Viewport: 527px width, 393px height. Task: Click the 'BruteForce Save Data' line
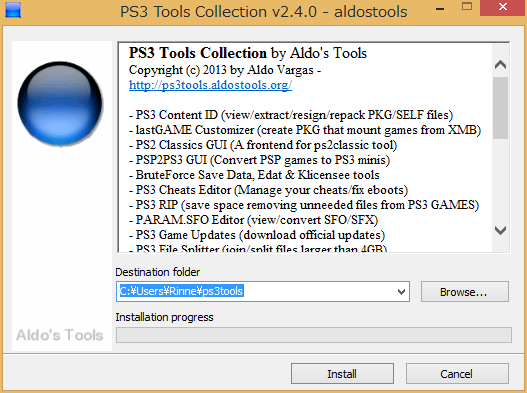tap(254, 175)
